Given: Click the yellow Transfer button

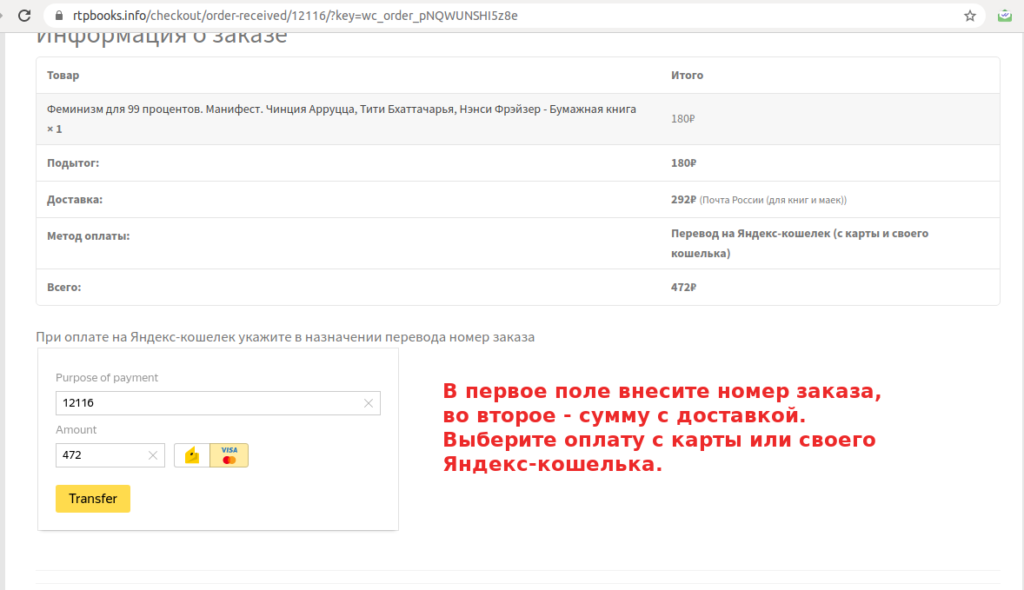Looking at the screenshot, I should pyautogui.click(x=93, y=499).
